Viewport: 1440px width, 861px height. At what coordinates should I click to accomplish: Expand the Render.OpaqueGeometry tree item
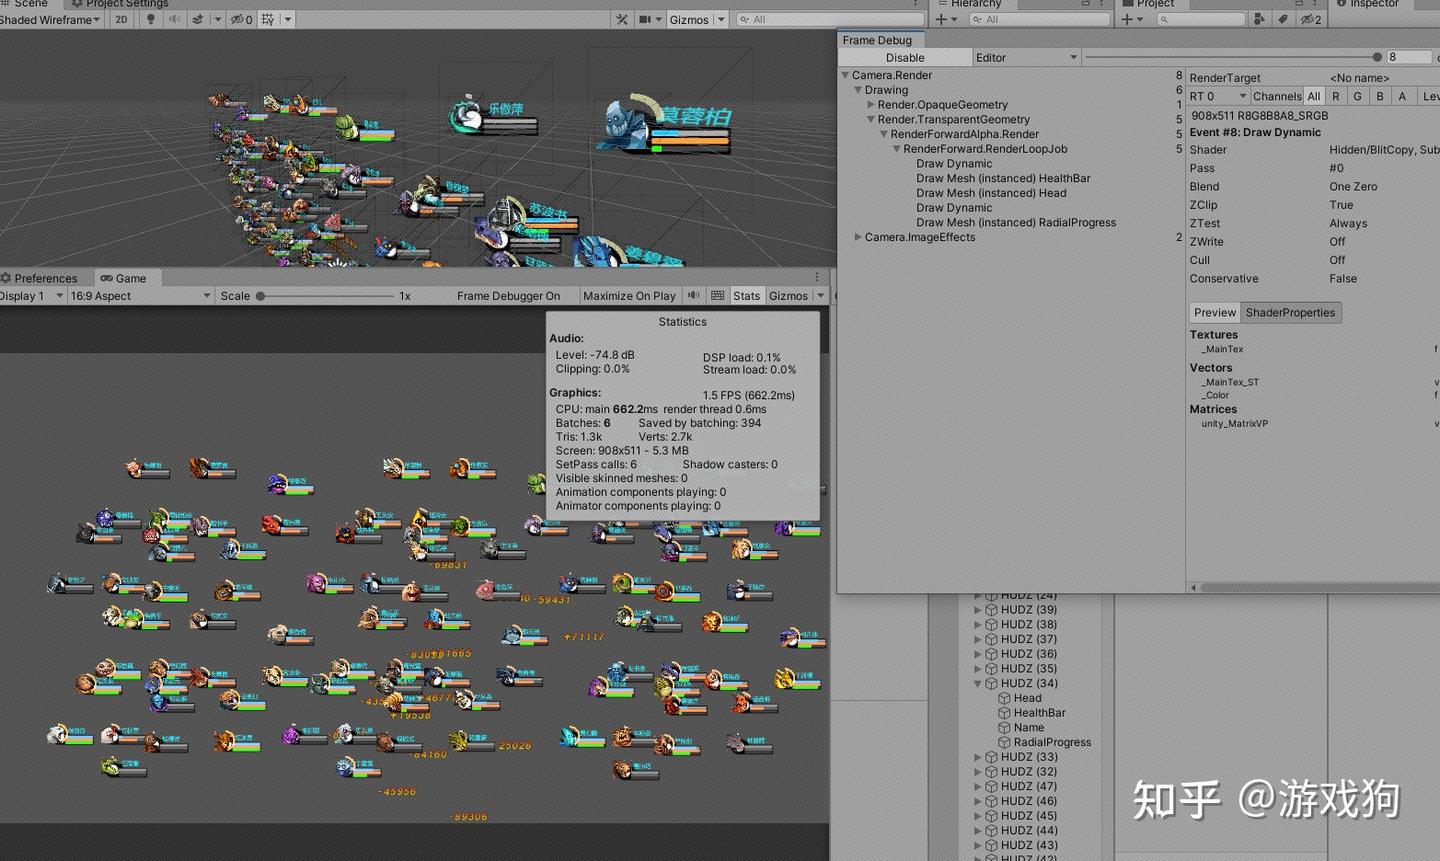tap(871, 104)
